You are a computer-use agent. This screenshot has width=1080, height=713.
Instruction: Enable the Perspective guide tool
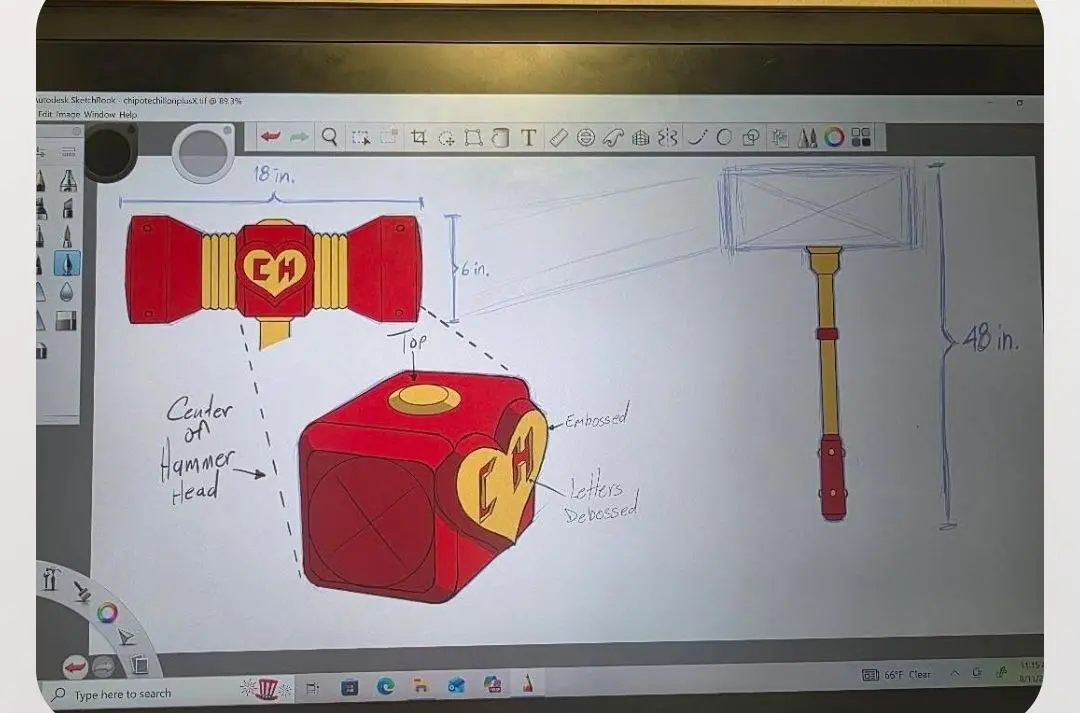641,138
